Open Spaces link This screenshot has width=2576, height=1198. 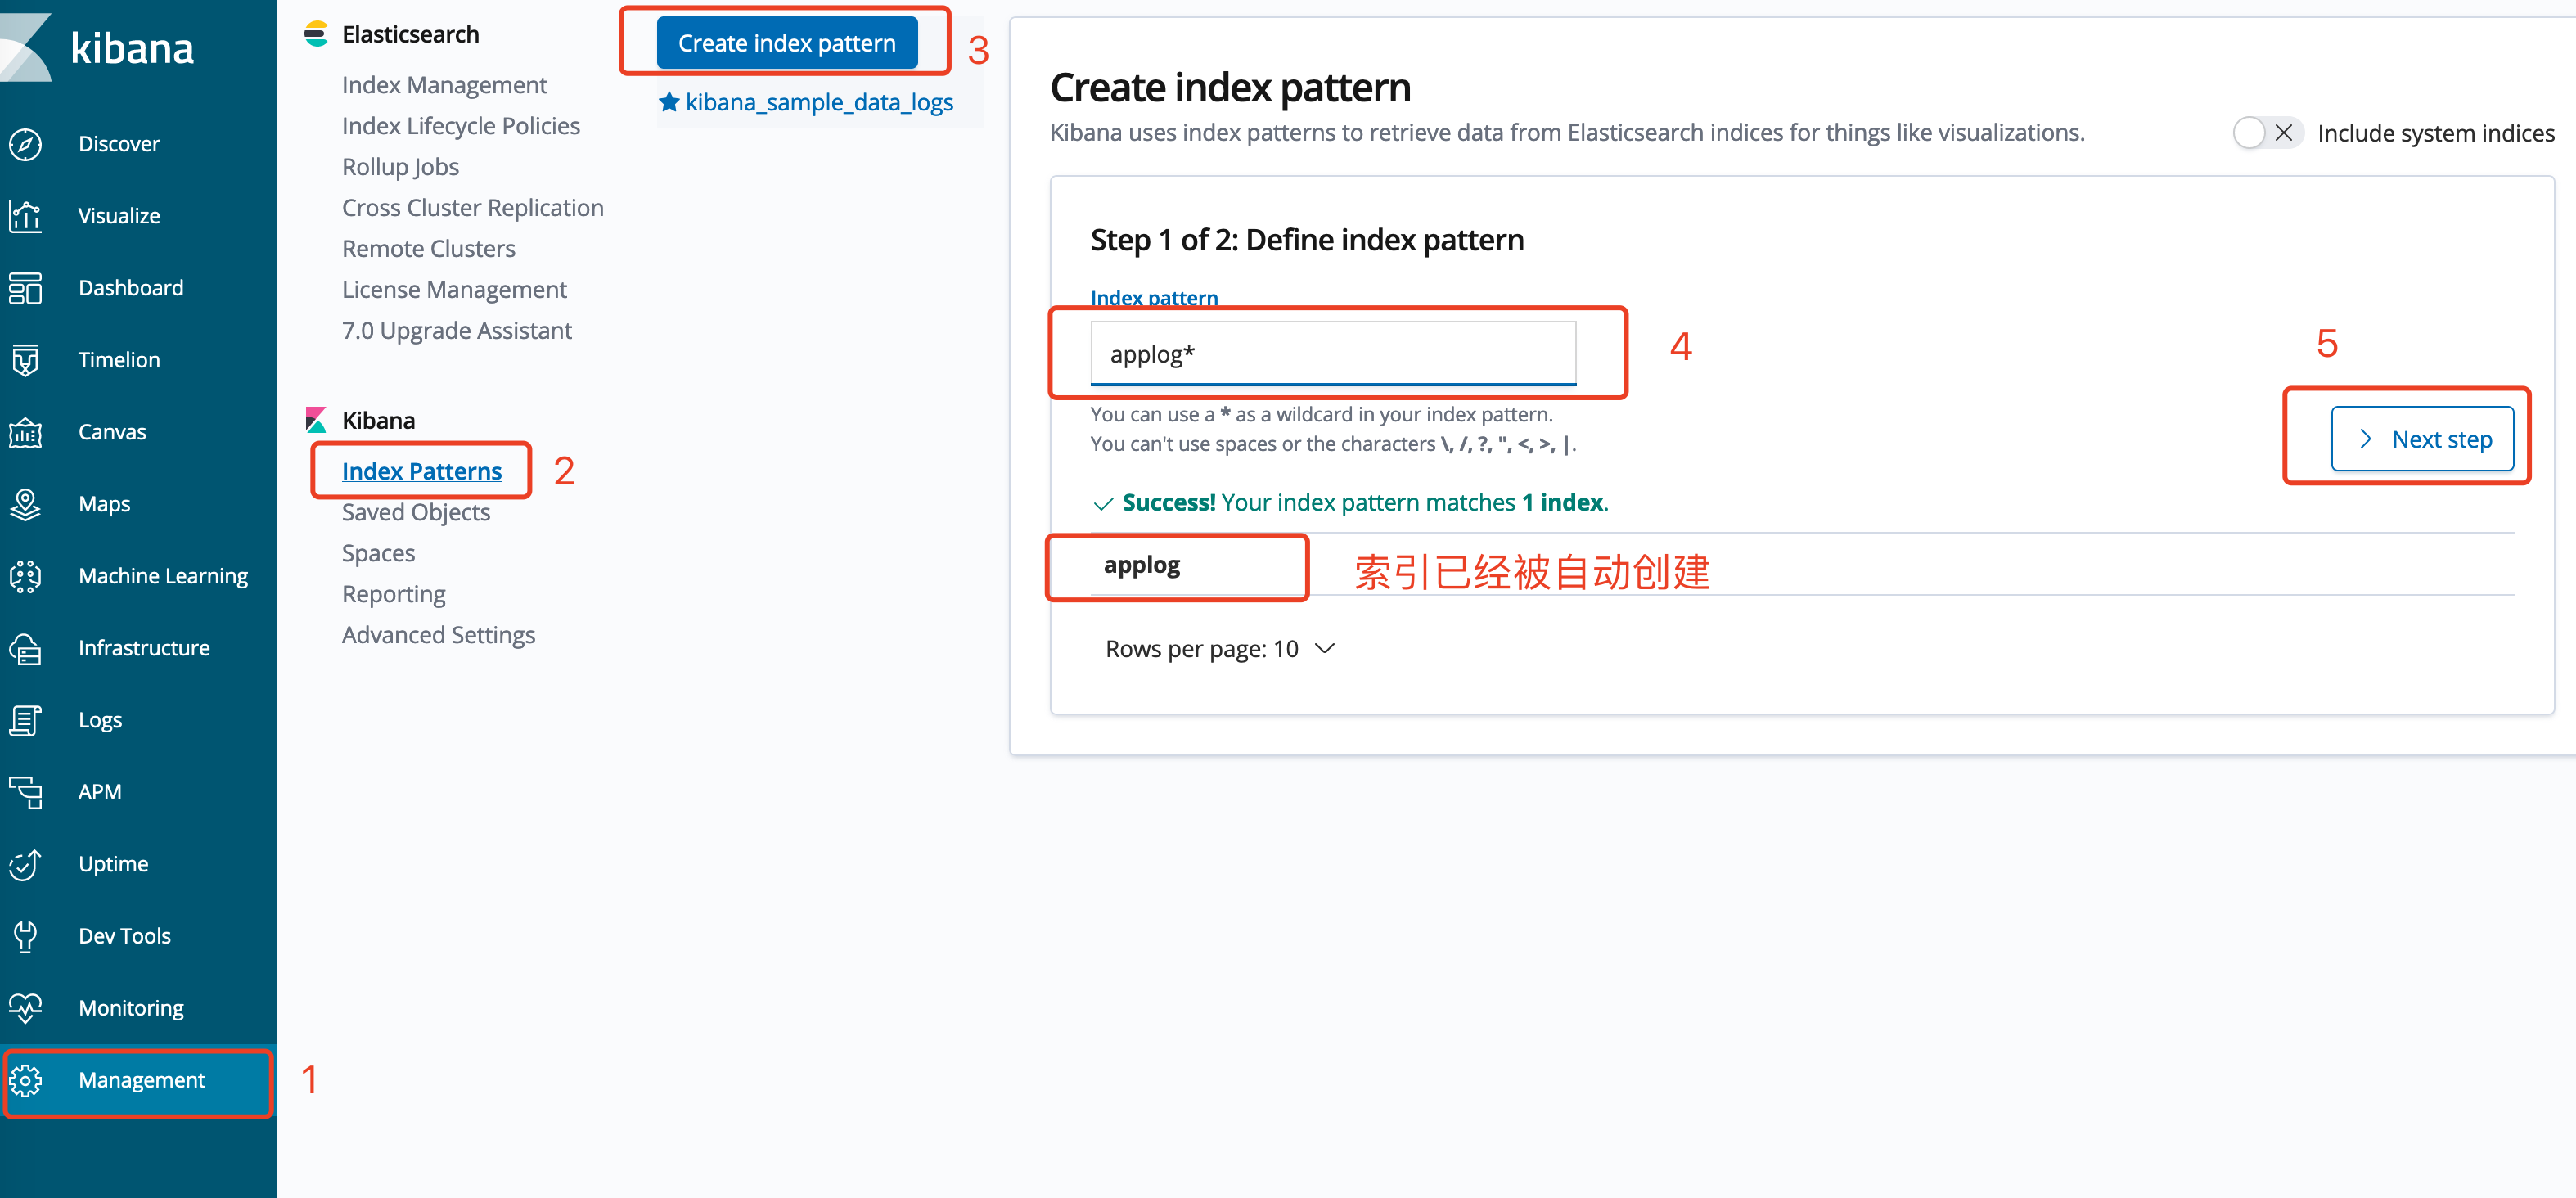pyautogui.click(x=378, y=553)
